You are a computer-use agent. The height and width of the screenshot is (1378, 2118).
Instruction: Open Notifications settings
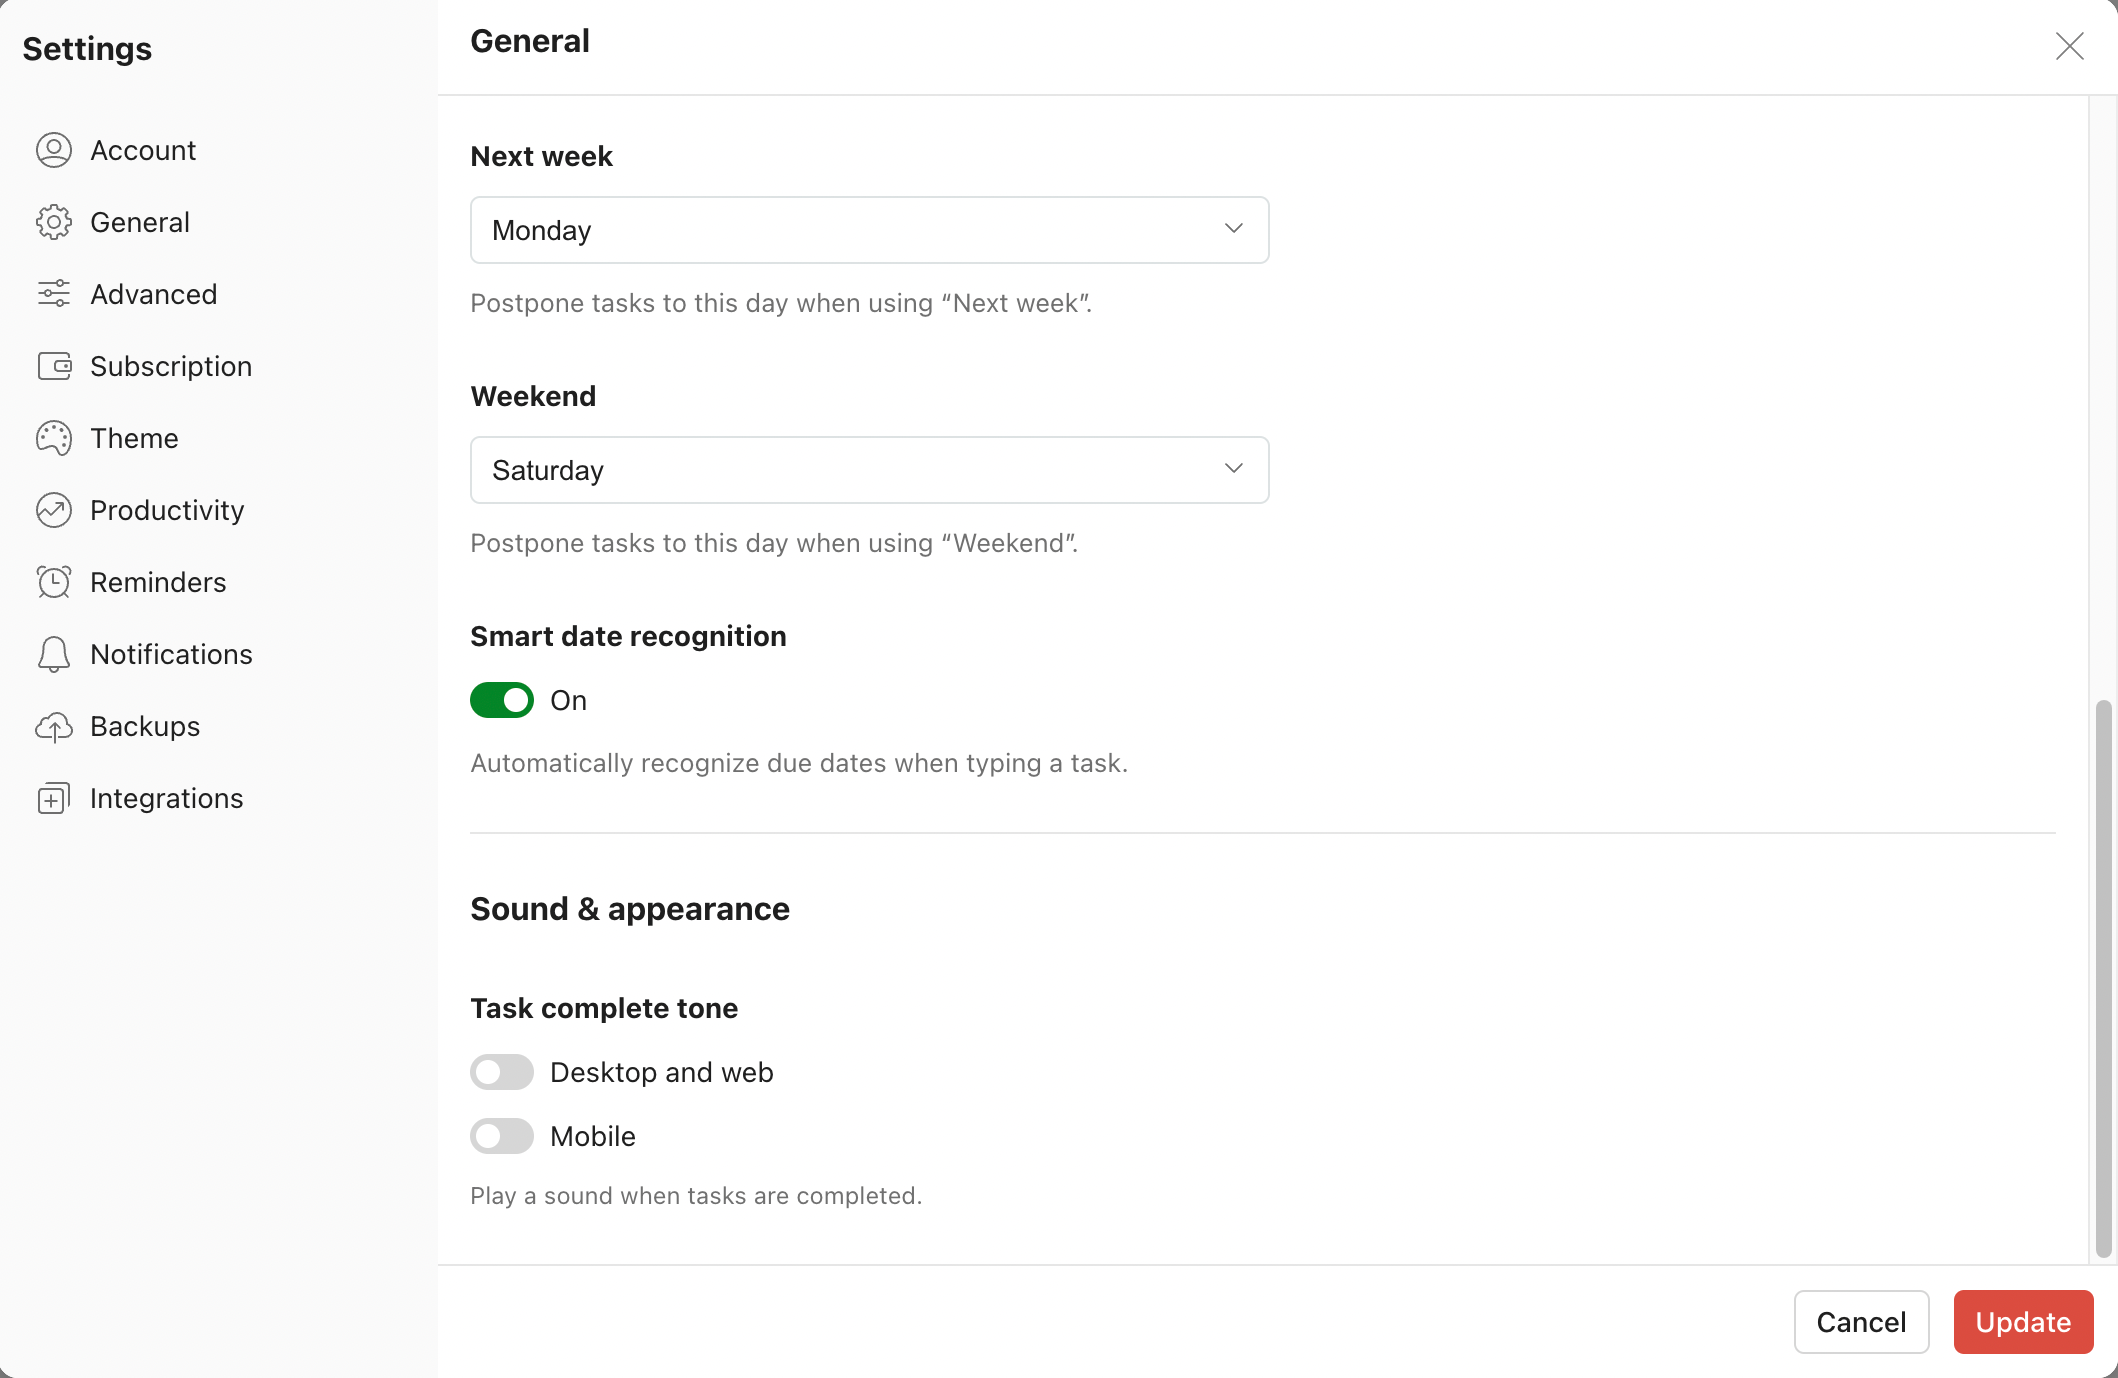(171, 653)
